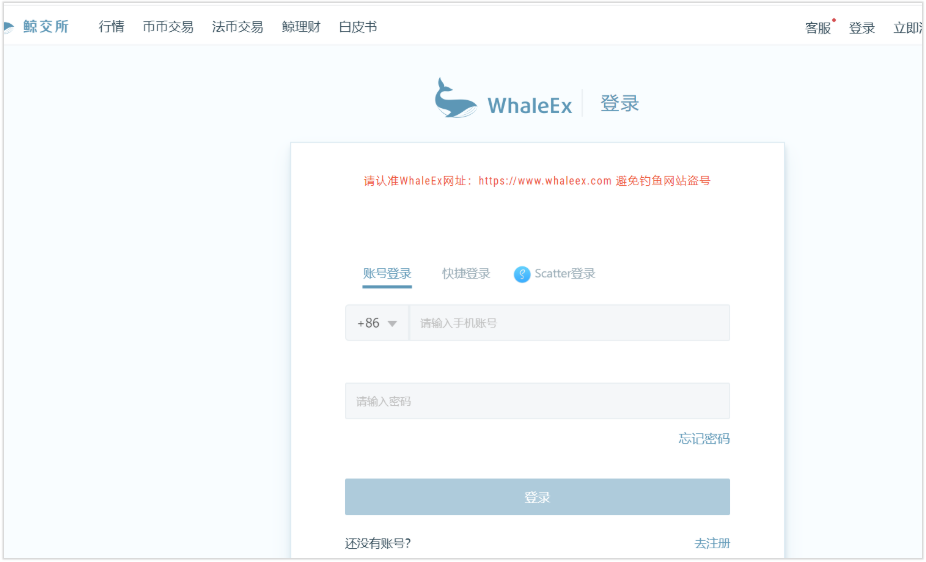The height and width of the screenshot is (562, 926).
Task: Click the Scatter login icon
Action: point(522,274)
